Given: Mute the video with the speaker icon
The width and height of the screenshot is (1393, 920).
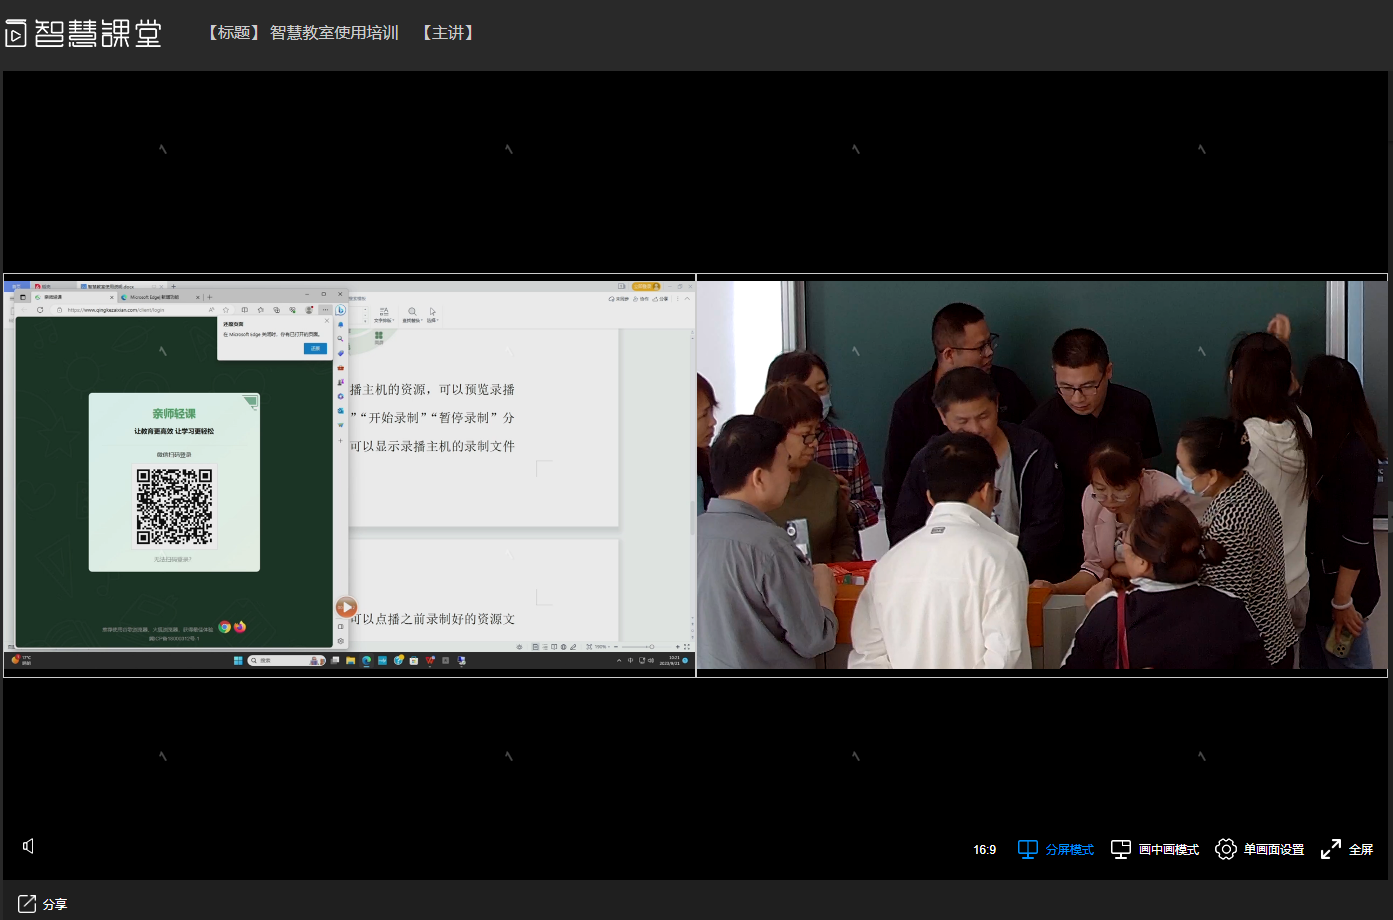Looking at the screenshot, I should [x=28, y=846].
